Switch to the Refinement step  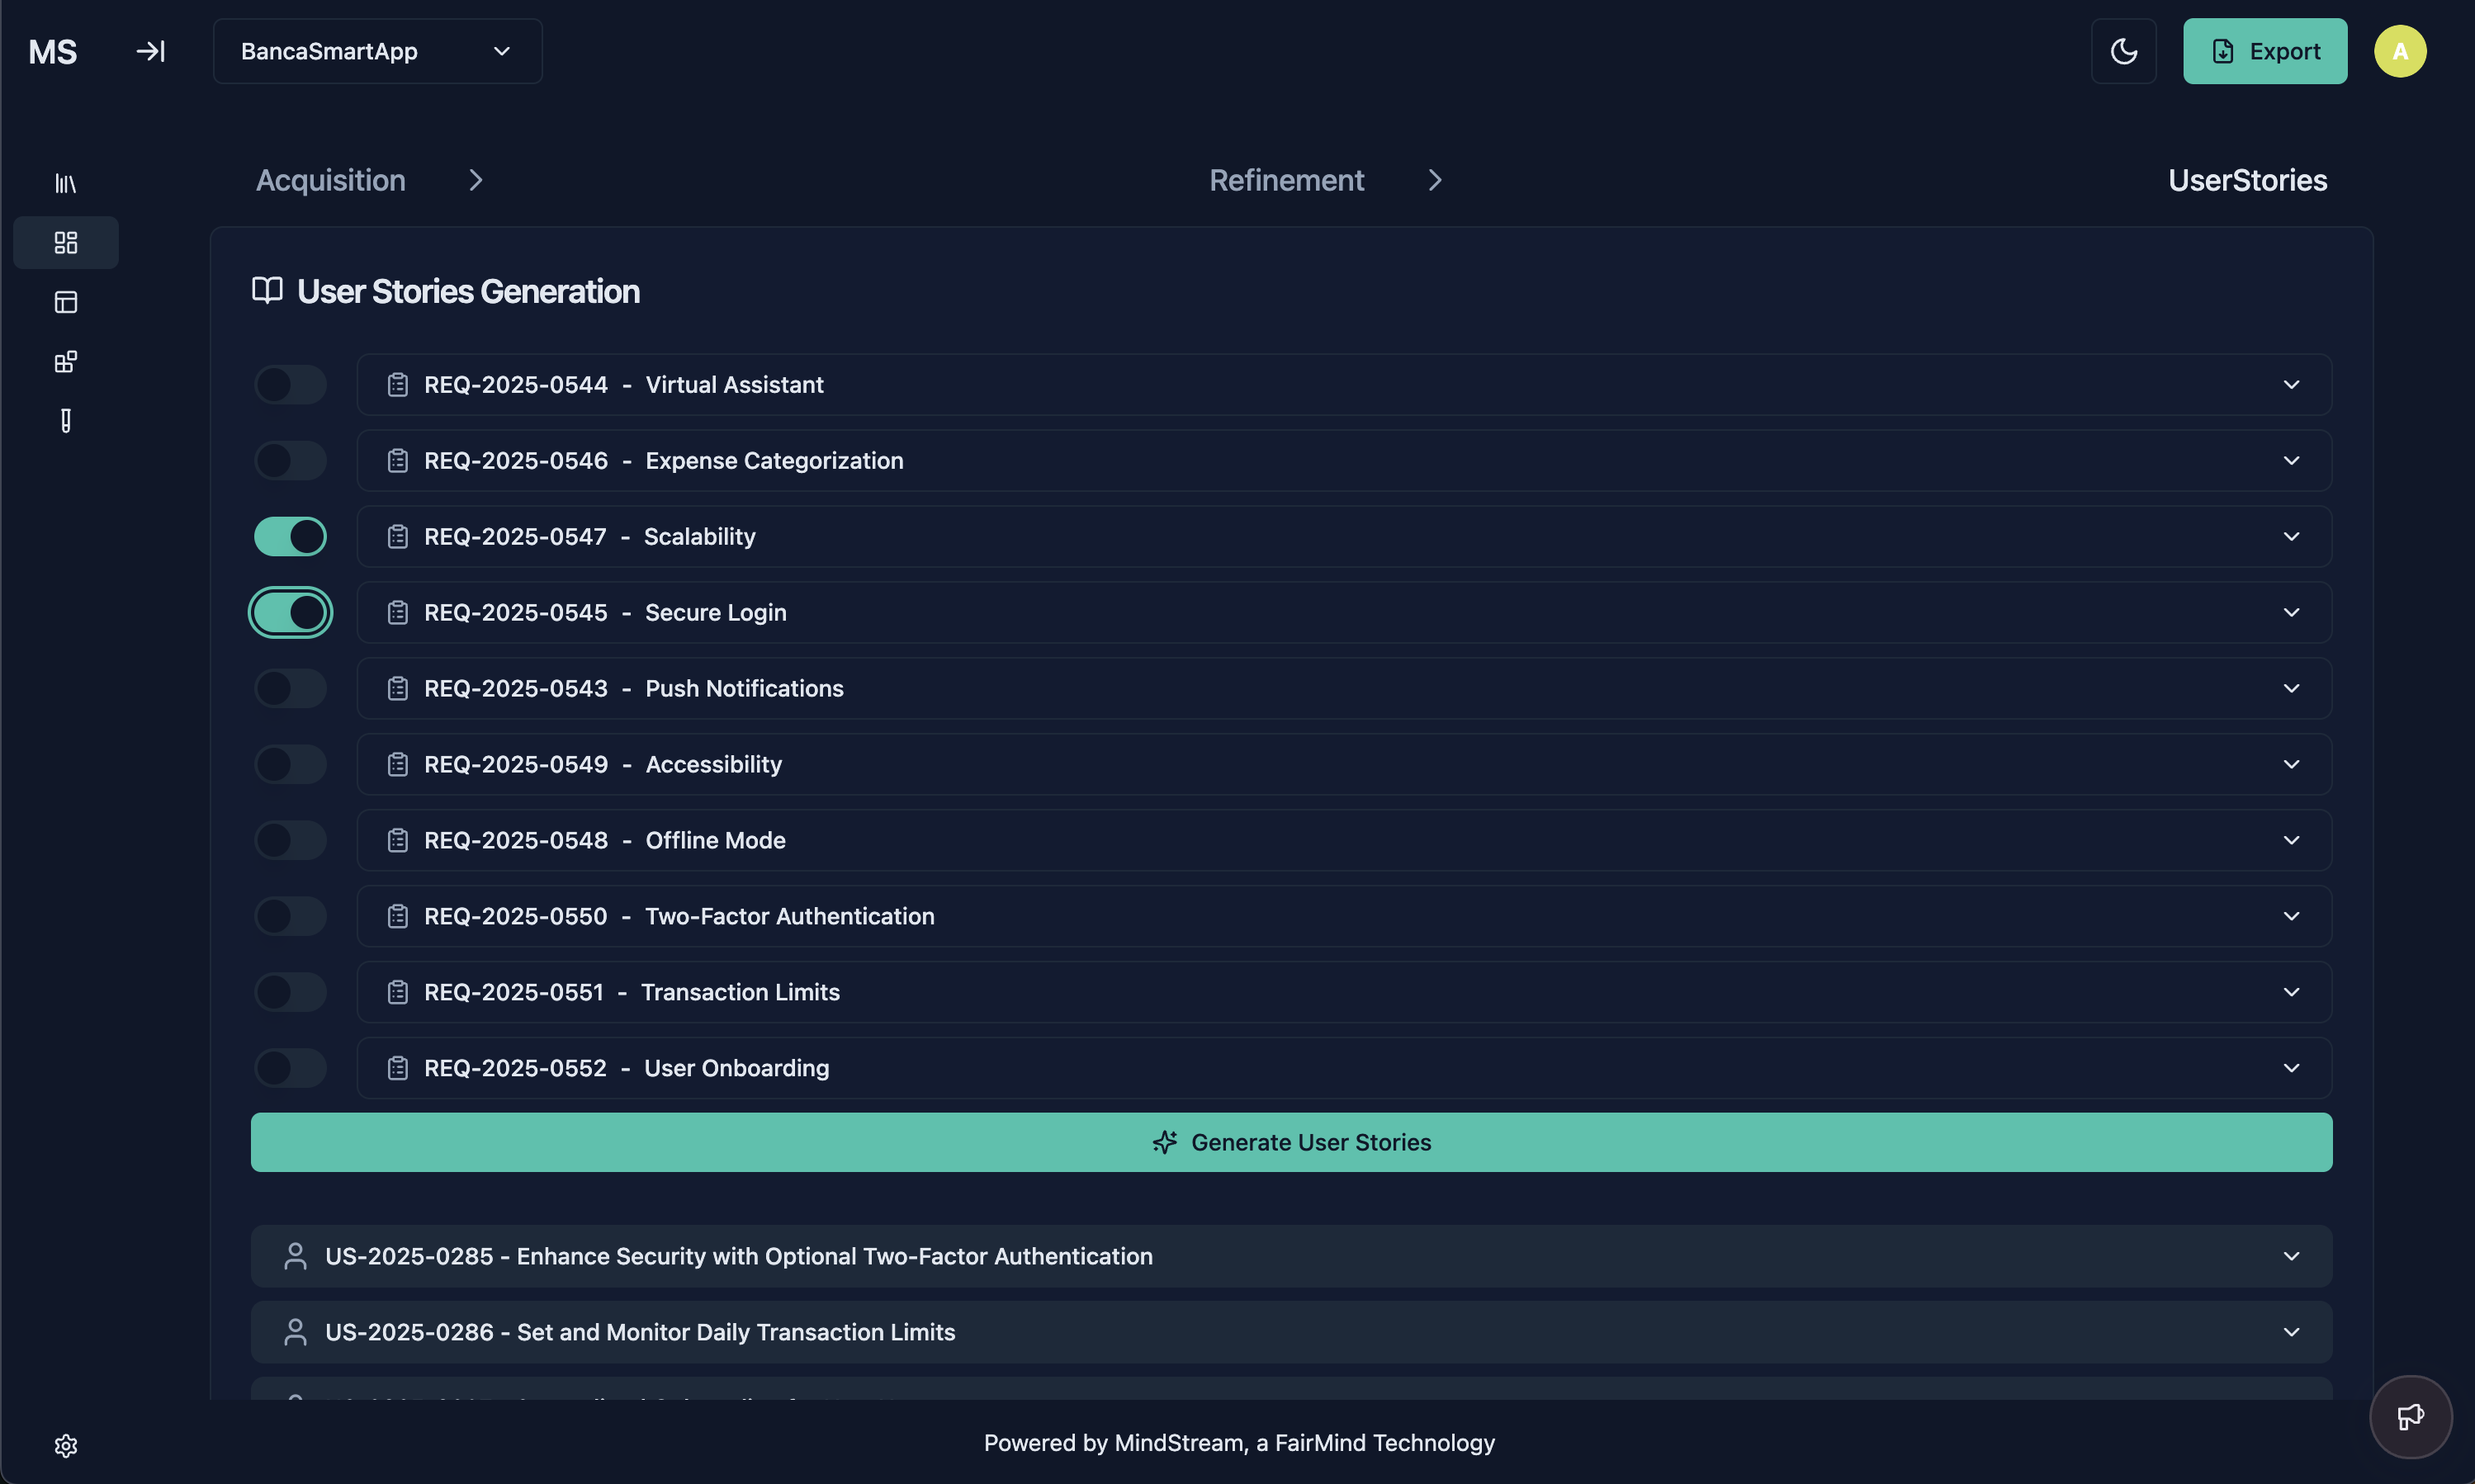point(1286,180)
